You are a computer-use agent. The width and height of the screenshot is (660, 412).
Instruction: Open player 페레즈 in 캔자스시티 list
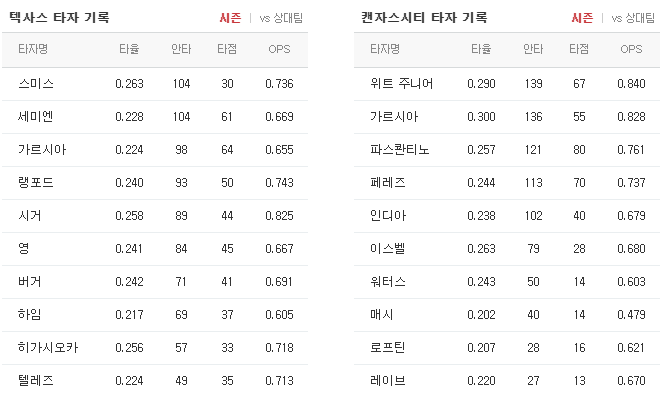(x=388, y=183)
